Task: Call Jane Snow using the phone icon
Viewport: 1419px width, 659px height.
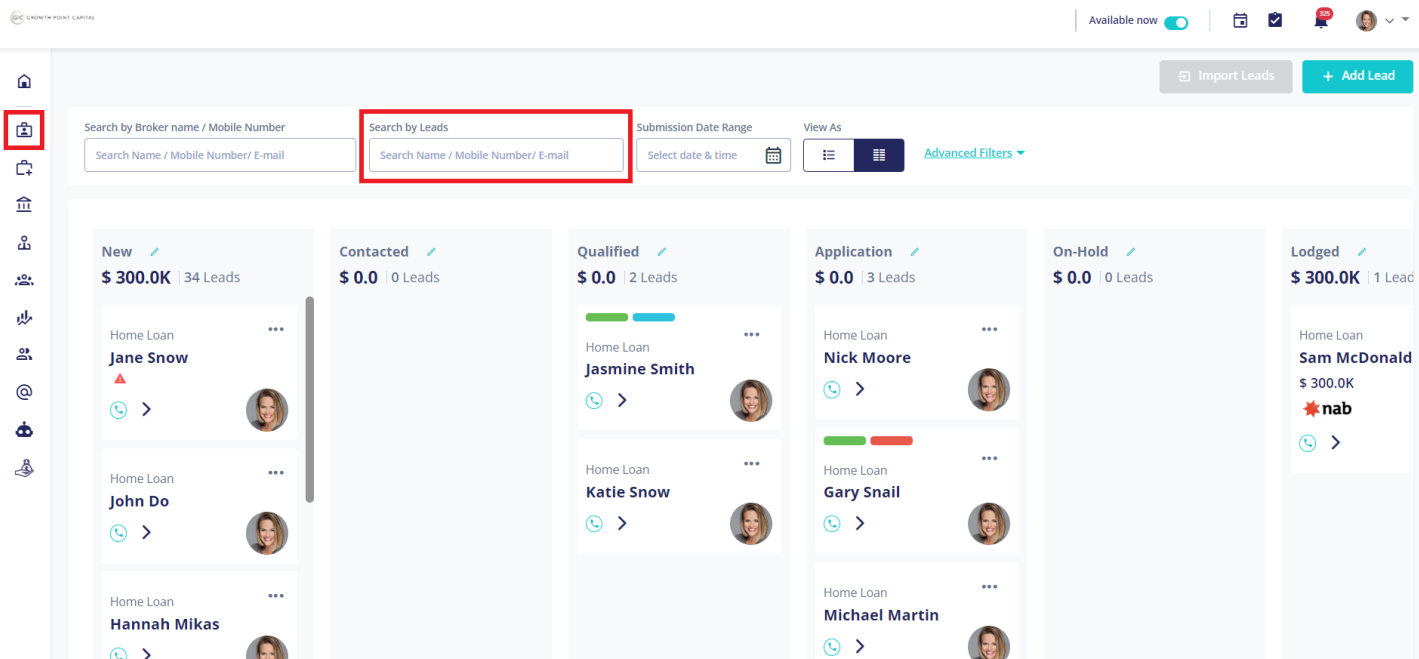Action: [119, 409]
